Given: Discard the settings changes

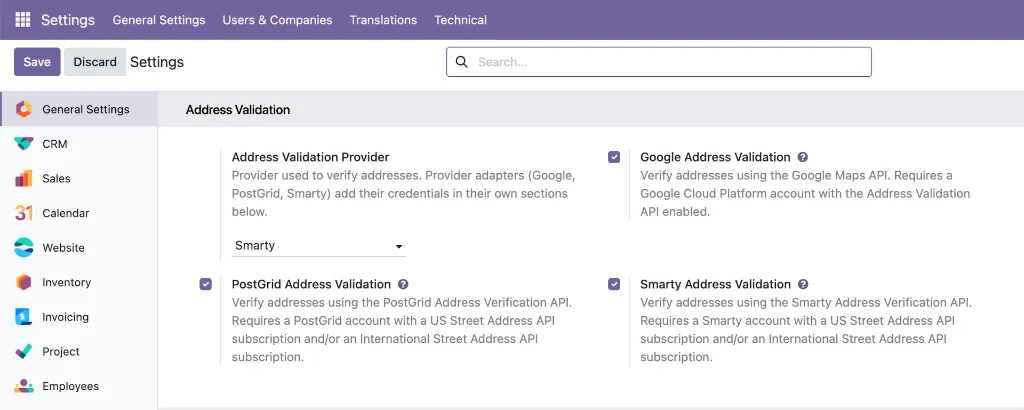Looking at the screenshot, I should [x=95, y=62].
